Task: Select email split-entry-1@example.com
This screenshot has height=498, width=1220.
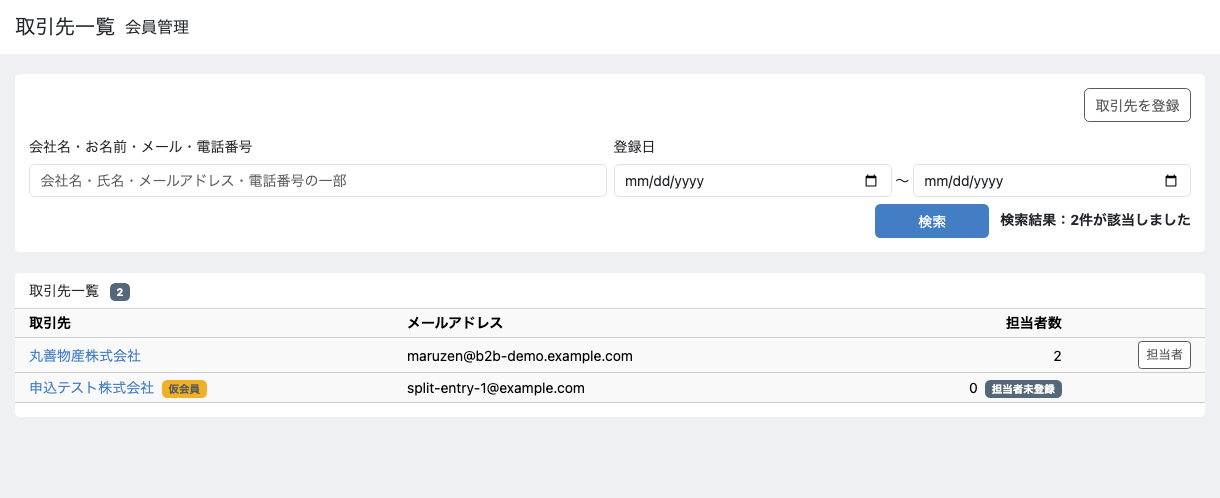Action: (x=496, y=388)
